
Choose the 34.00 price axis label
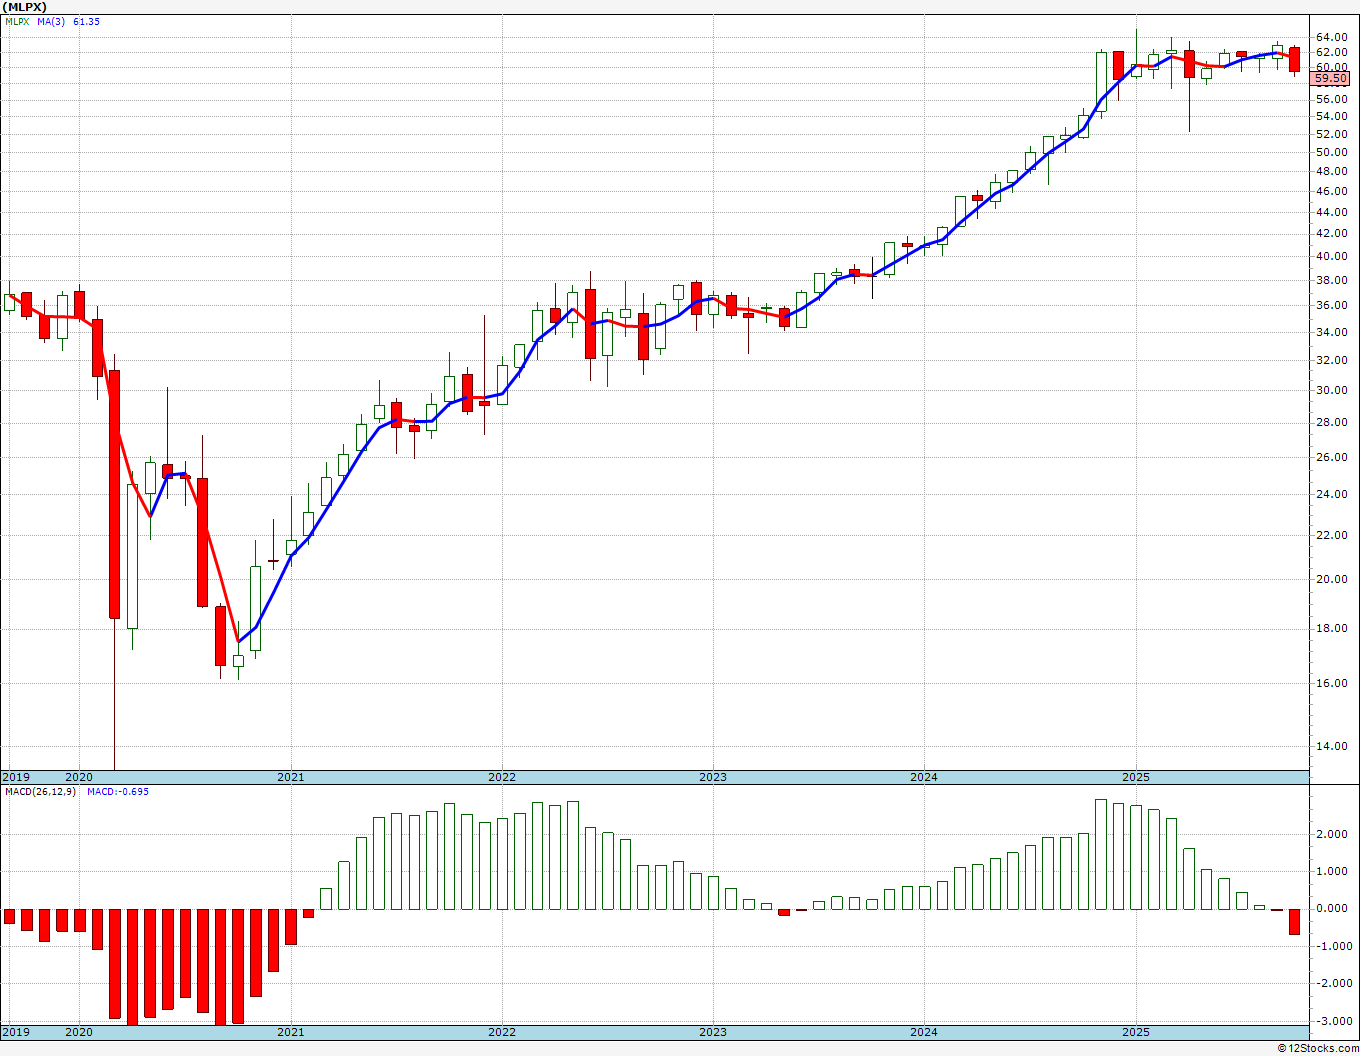[1331, 332]
